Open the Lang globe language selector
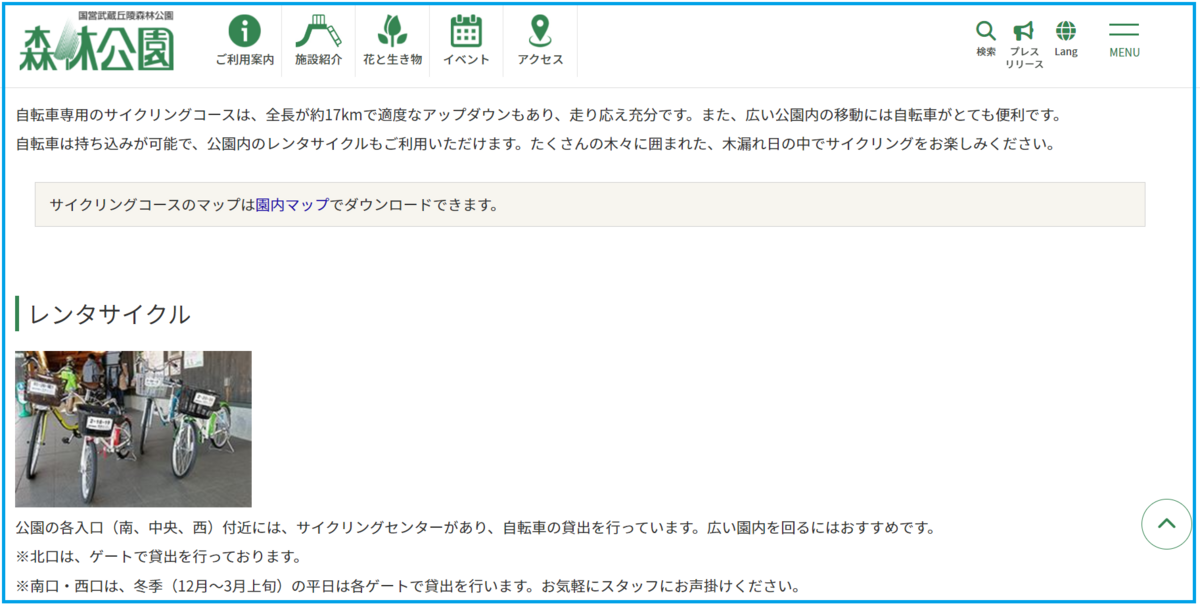 (x=1066, y=39)
